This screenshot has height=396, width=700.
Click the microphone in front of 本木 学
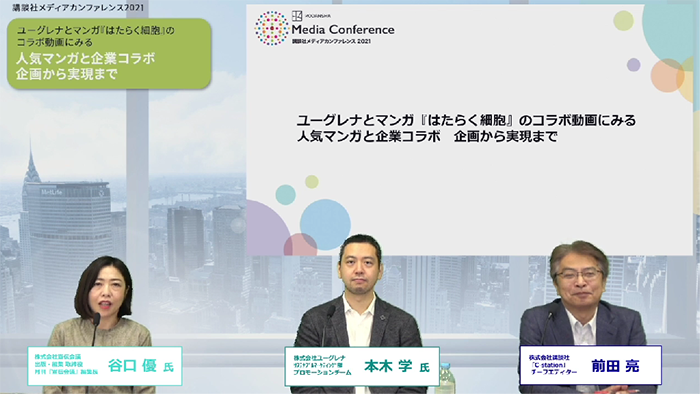click(x=329, y=325)
